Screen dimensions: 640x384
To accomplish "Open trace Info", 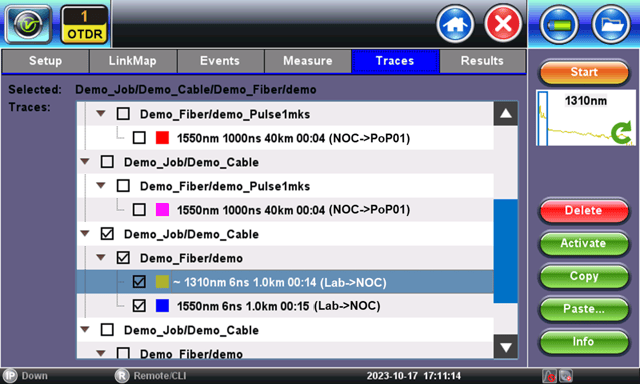I will click(x=584, y=342).
